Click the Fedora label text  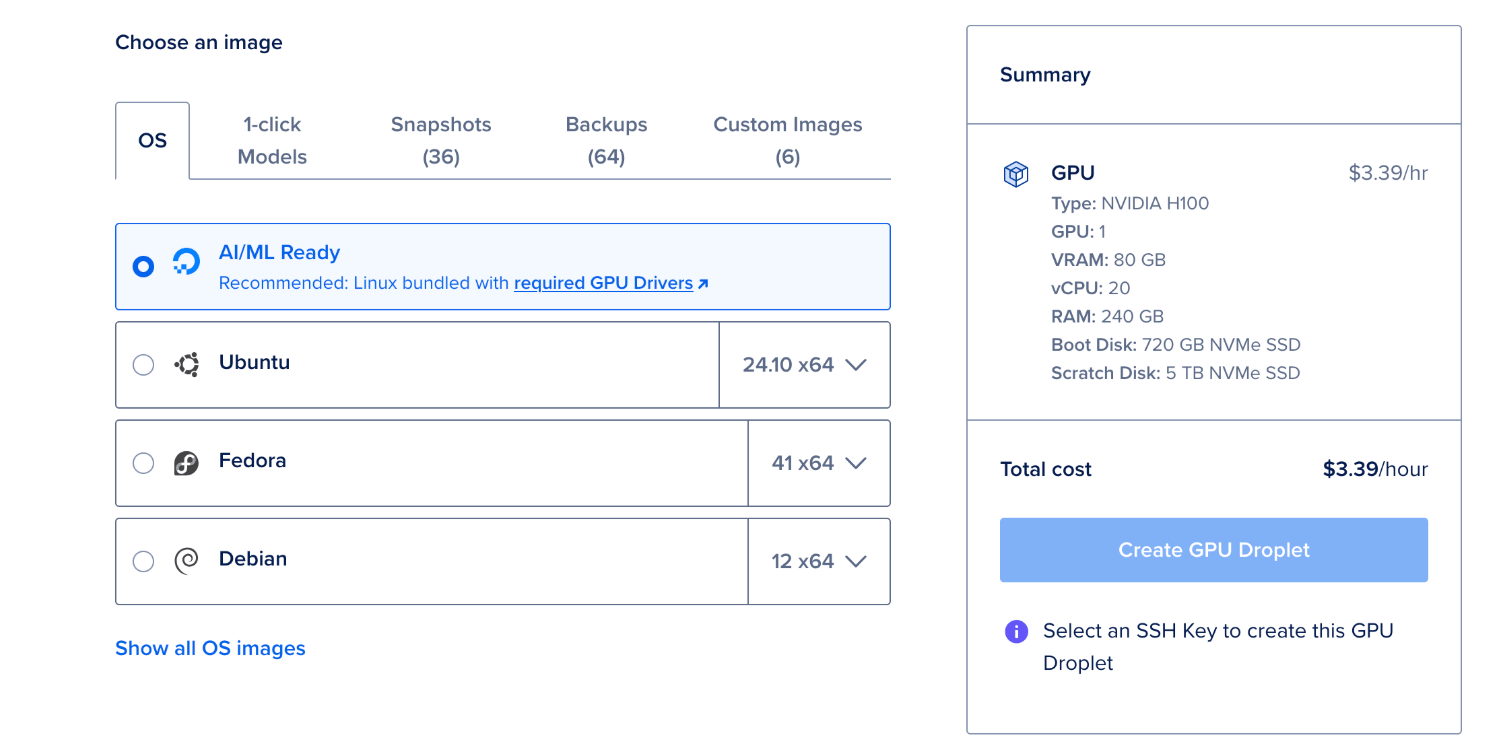252,460
